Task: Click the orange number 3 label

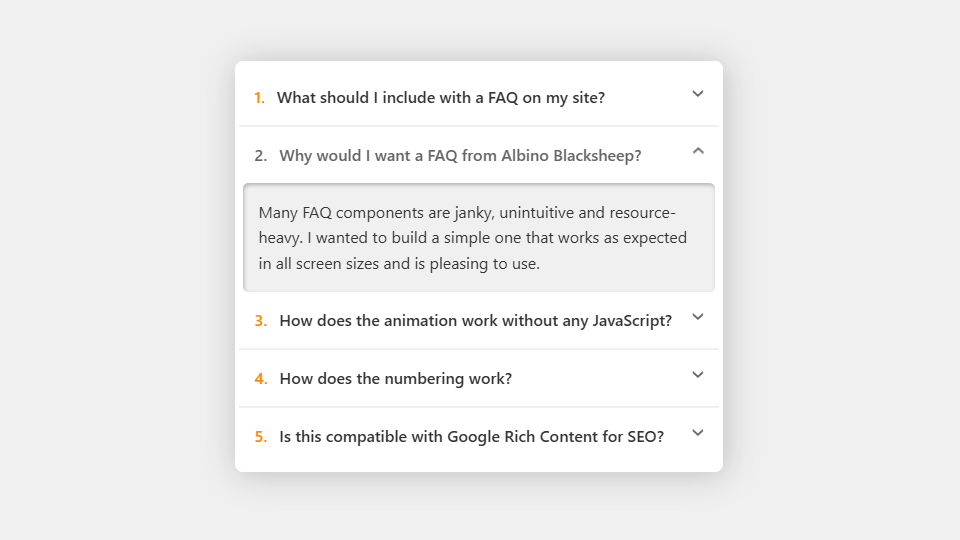Action: click(x=260, y=321)
